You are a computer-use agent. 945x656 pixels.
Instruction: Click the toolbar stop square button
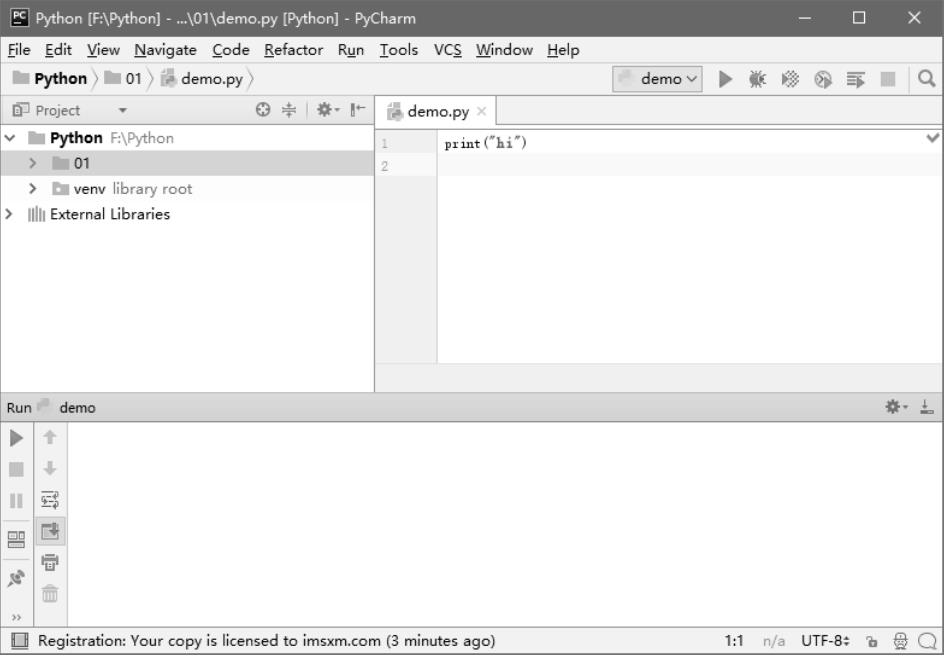click(888, 79)
